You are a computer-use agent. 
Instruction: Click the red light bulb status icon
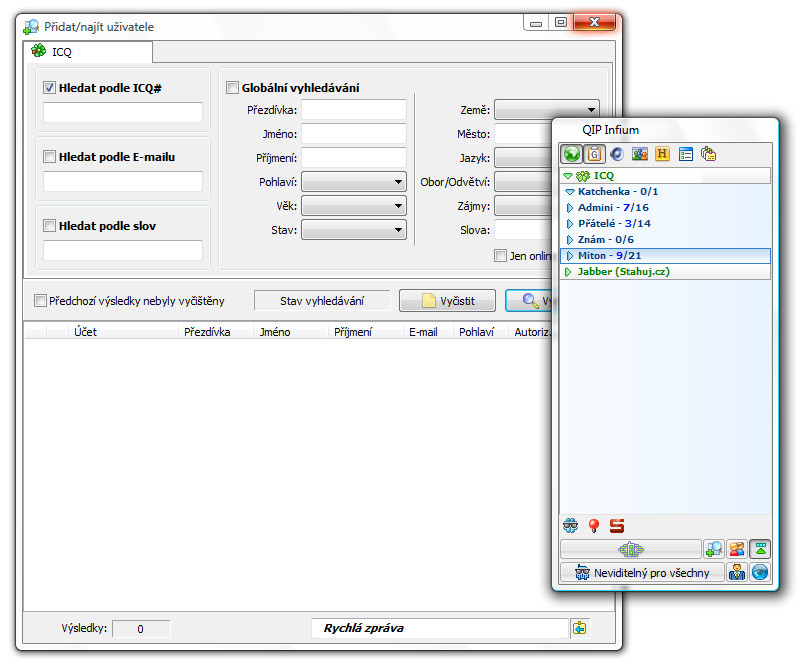(593, 525)
